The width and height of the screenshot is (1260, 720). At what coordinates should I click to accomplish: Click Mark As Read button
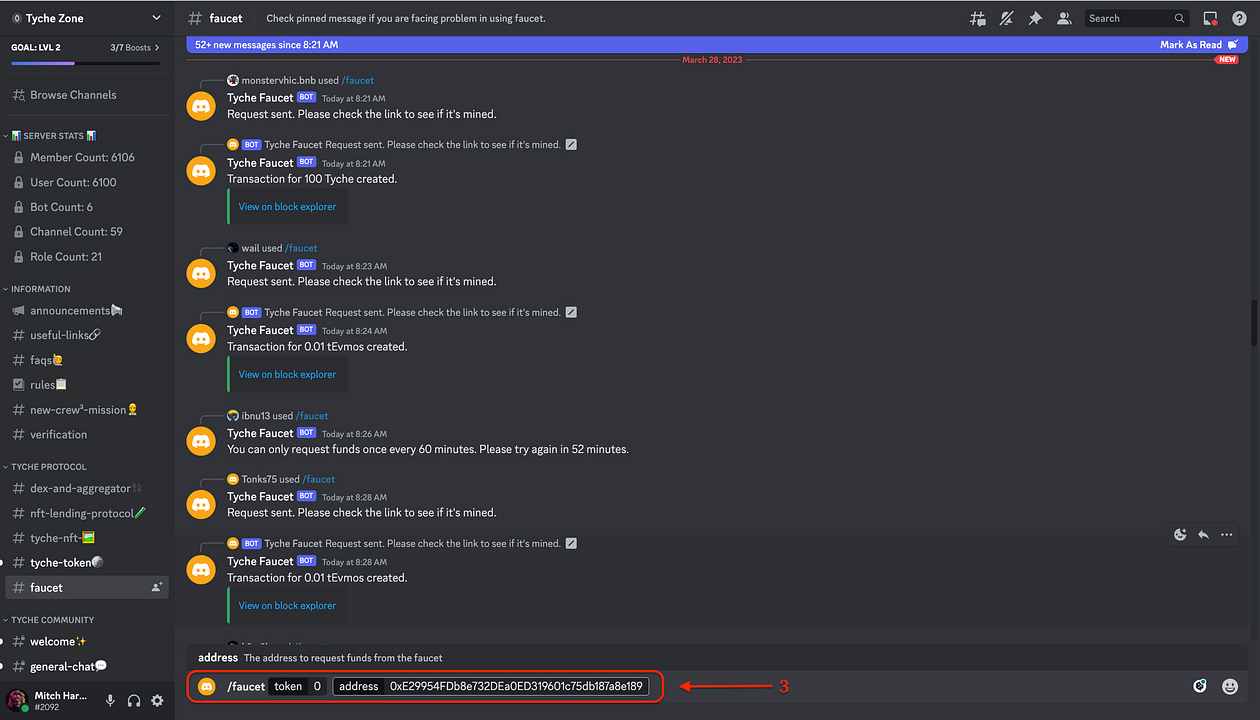click(1198, 45)
